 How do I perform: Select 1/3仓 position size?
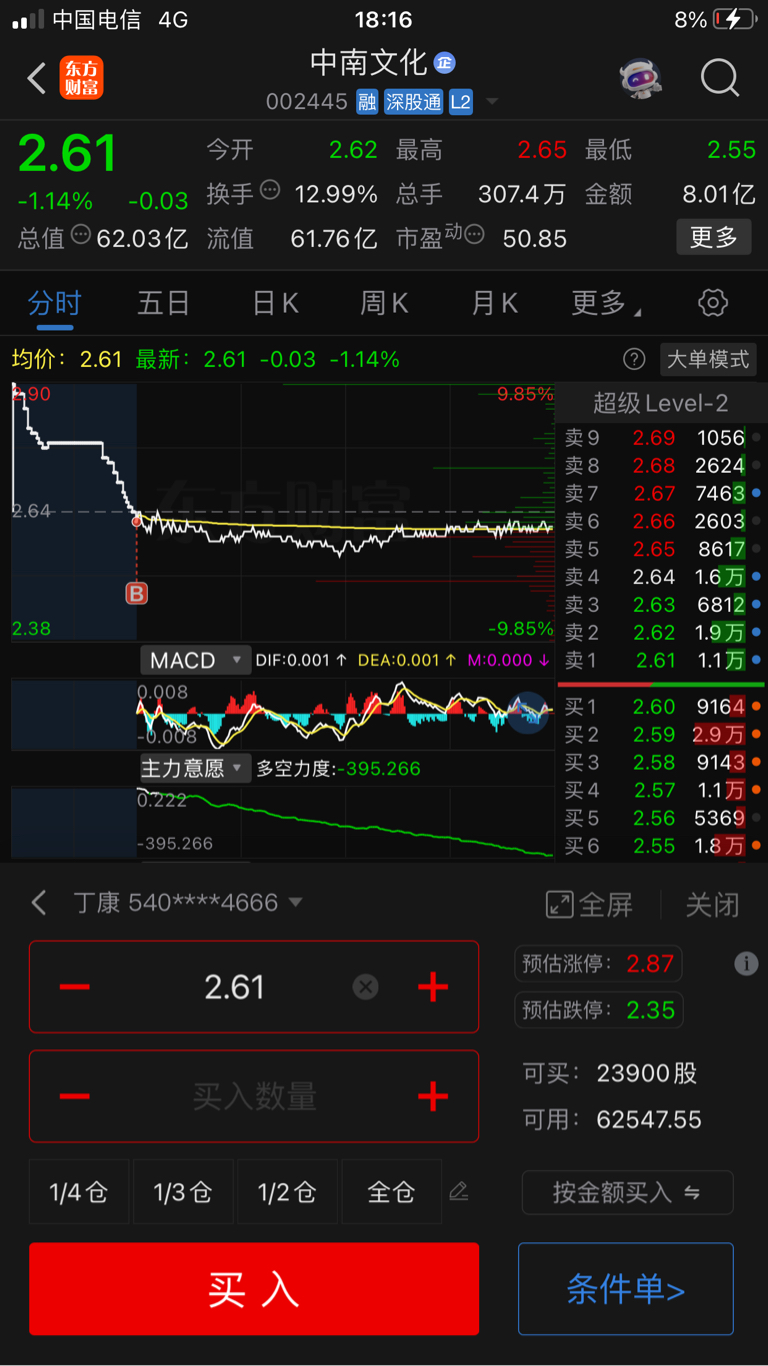[183, 1192]
